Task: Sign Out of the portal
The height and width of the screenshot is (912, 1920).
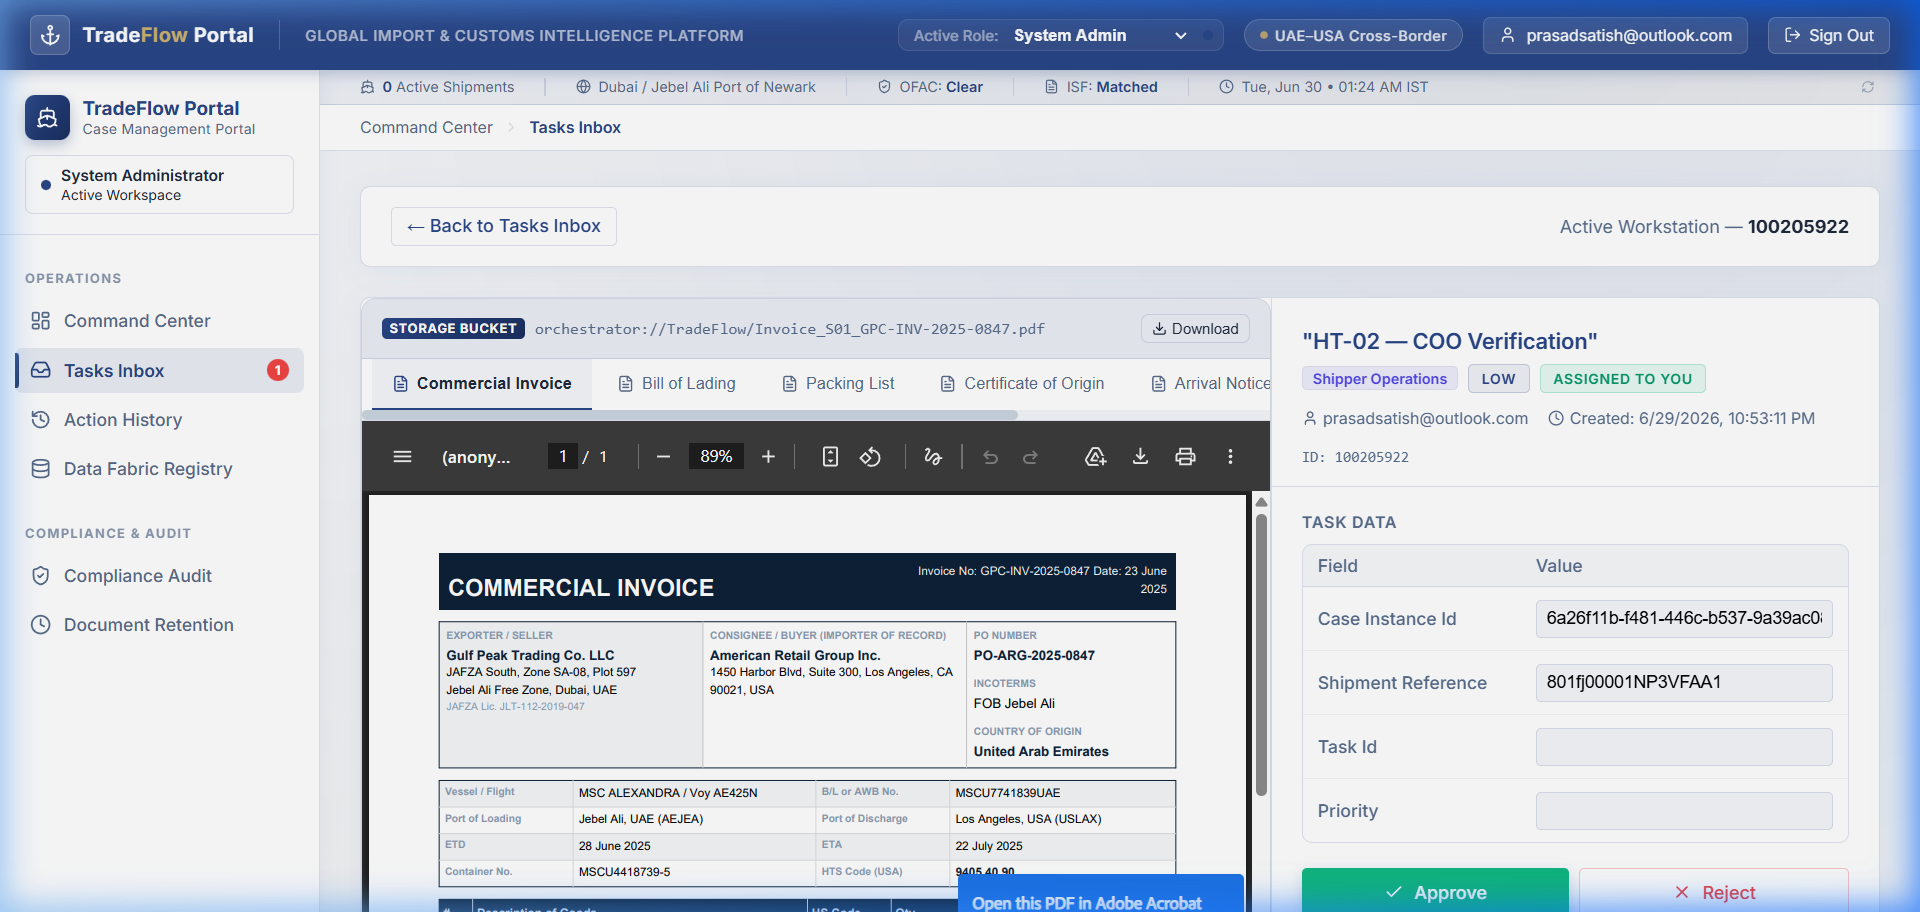Action: 1829,35
